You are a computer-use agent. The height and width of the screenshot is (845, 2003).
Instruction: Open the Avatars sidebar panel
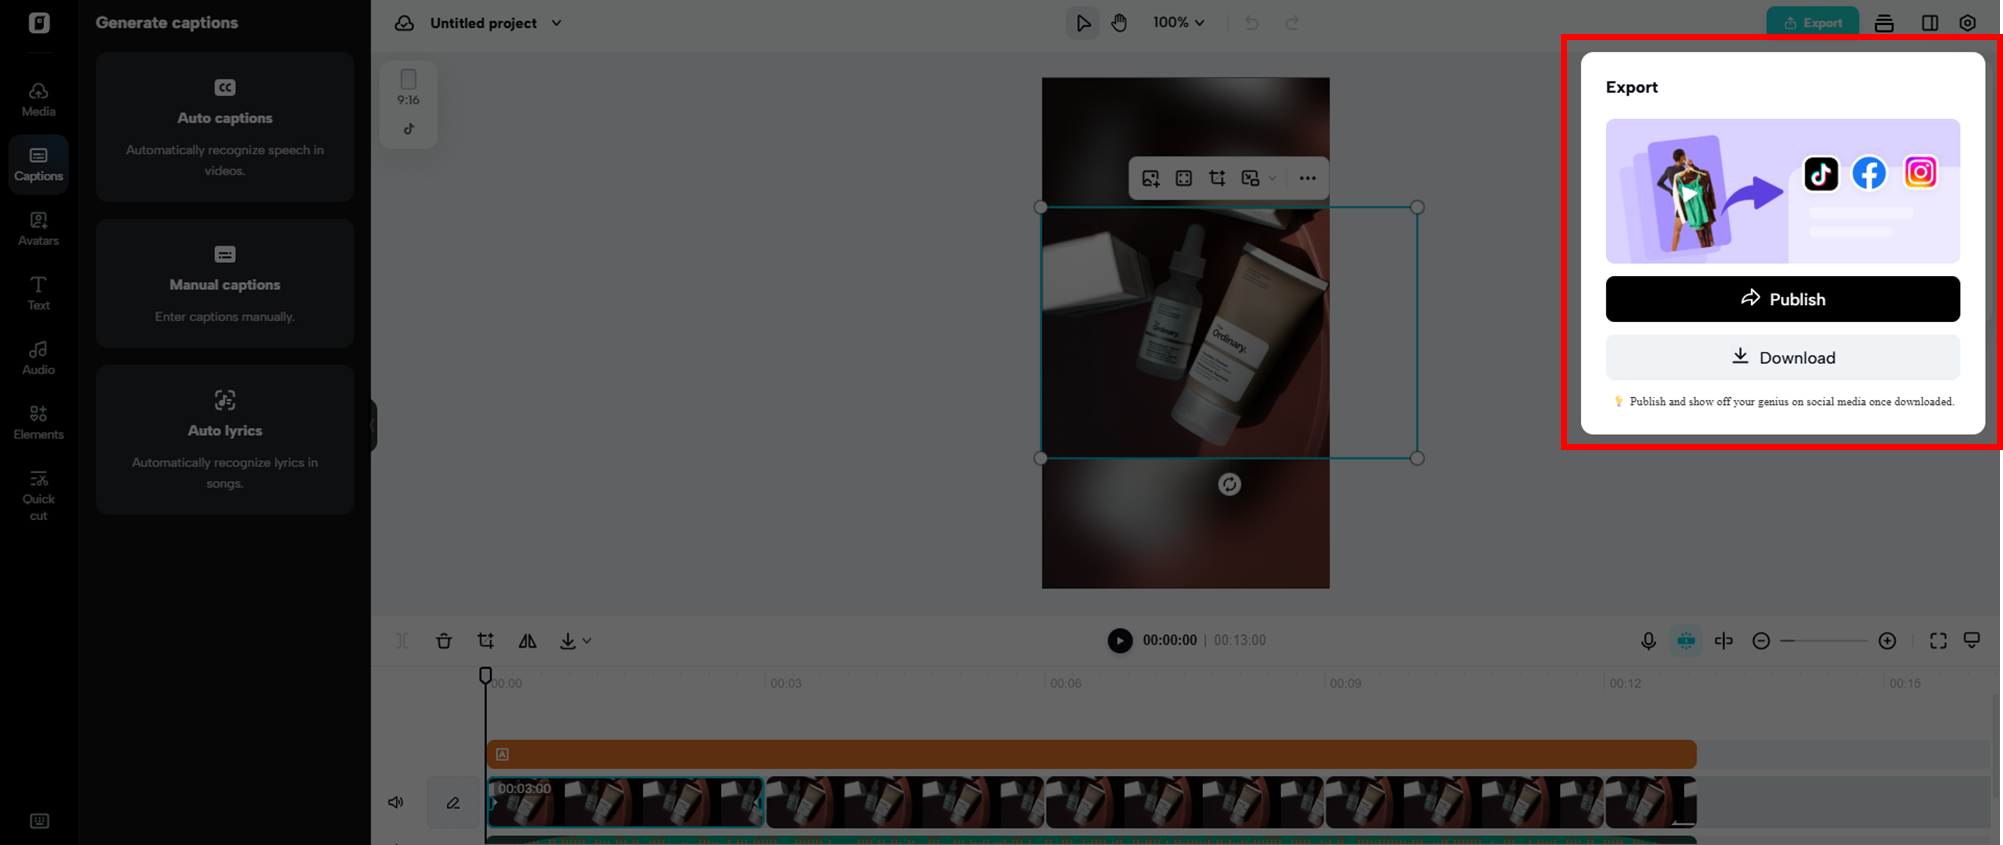[38, 228]
